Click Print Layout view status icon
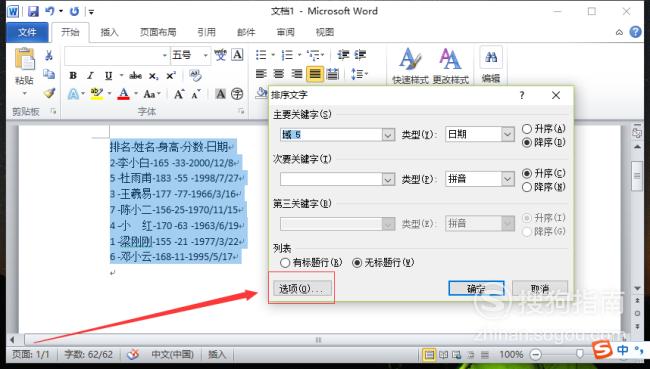Screen dimensions: 650x369 click(429, 355)
